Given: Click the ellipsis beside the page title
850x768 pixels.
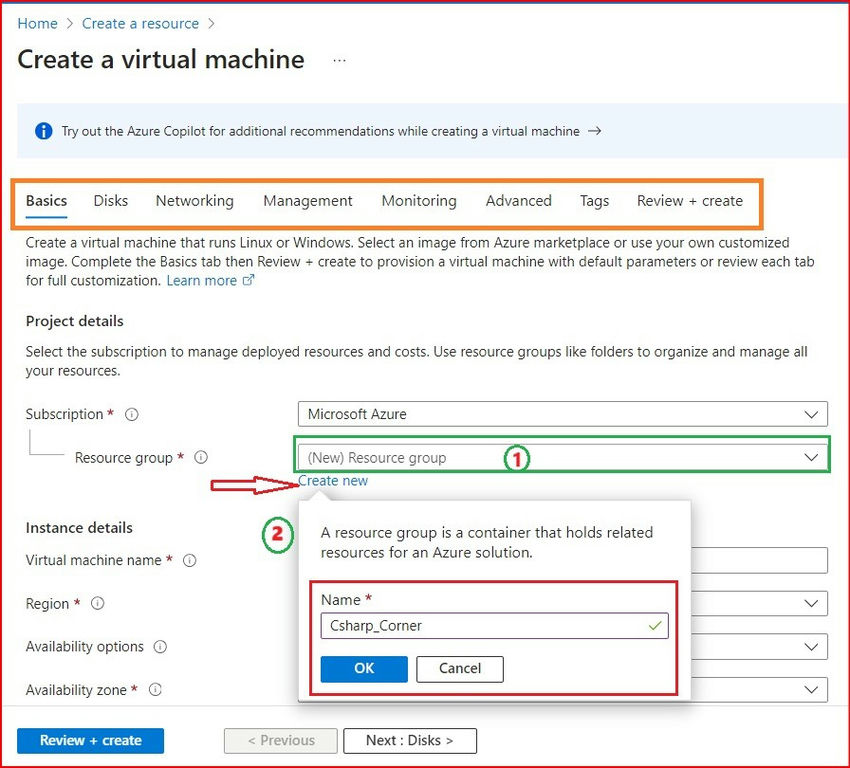Looking at the screenshot, I should tap(338, 59).
